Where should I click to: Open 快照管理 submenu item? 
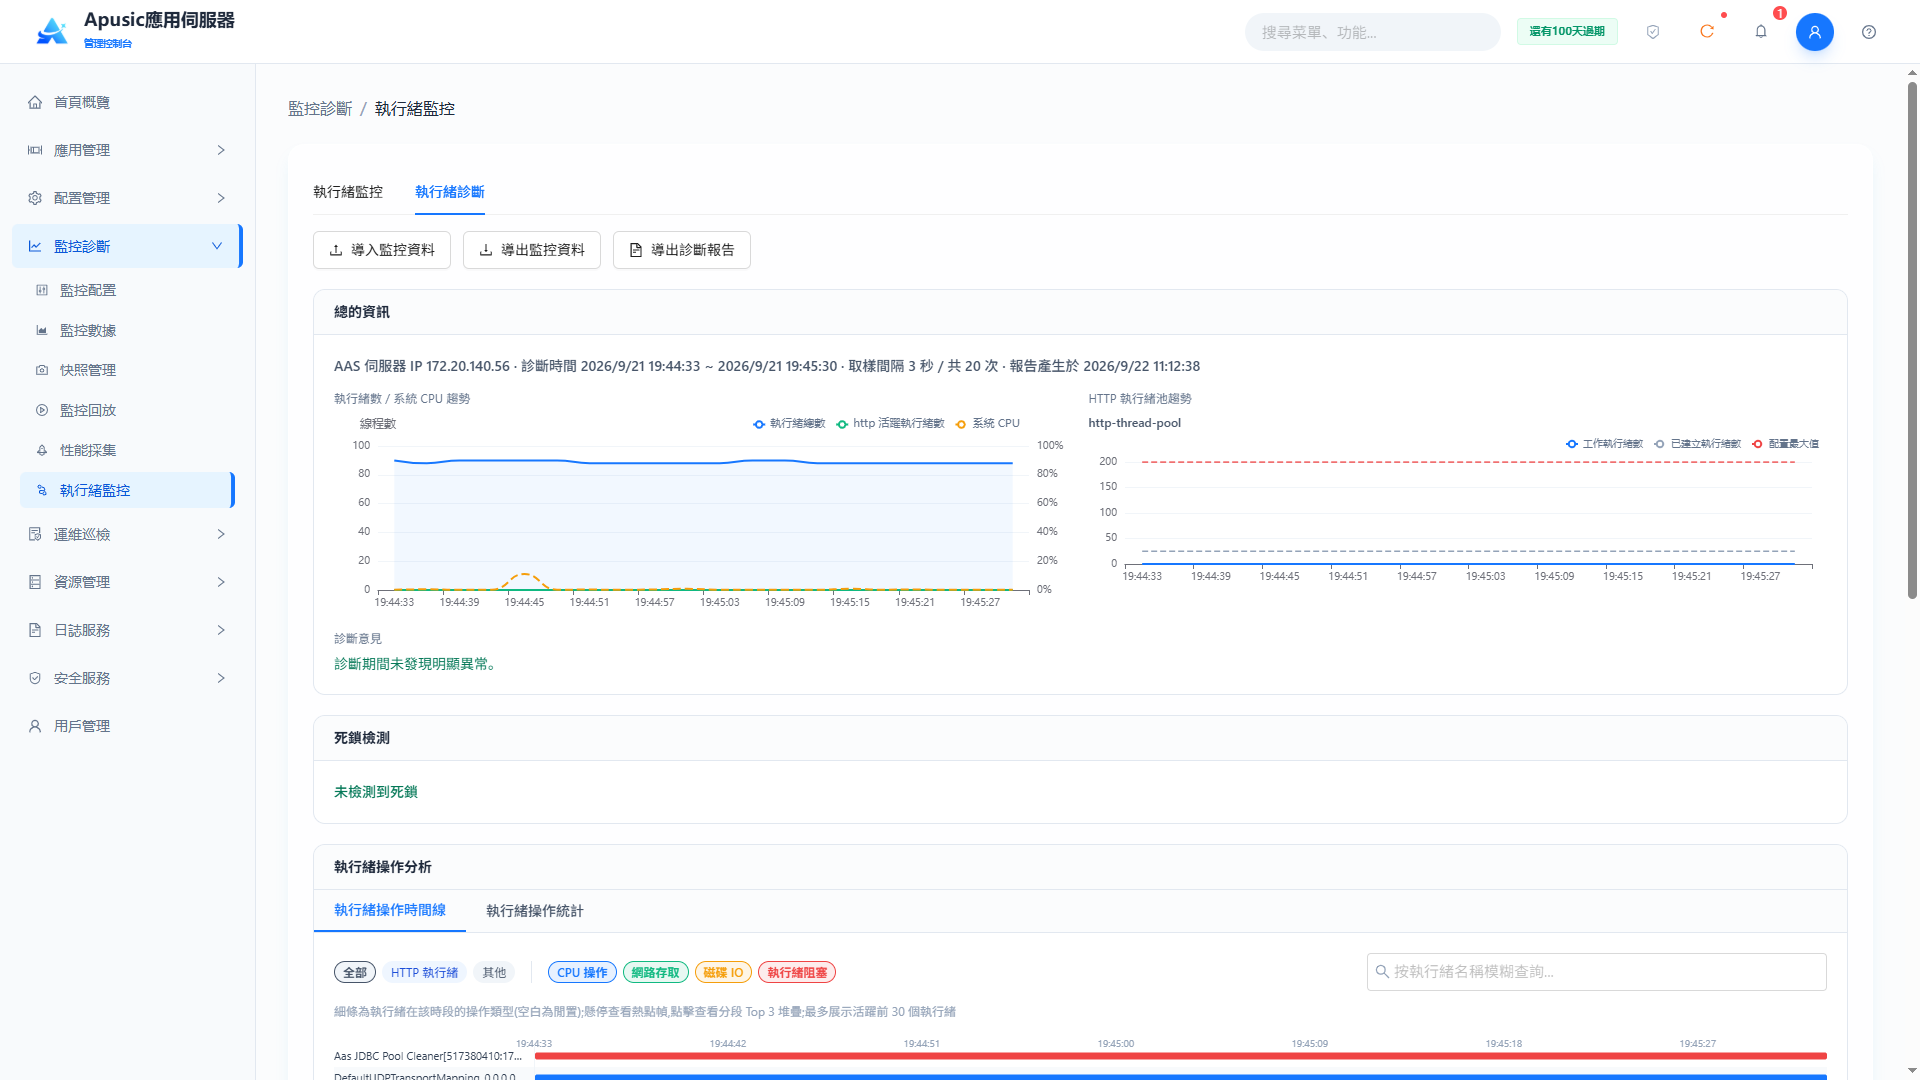[128, 370]
